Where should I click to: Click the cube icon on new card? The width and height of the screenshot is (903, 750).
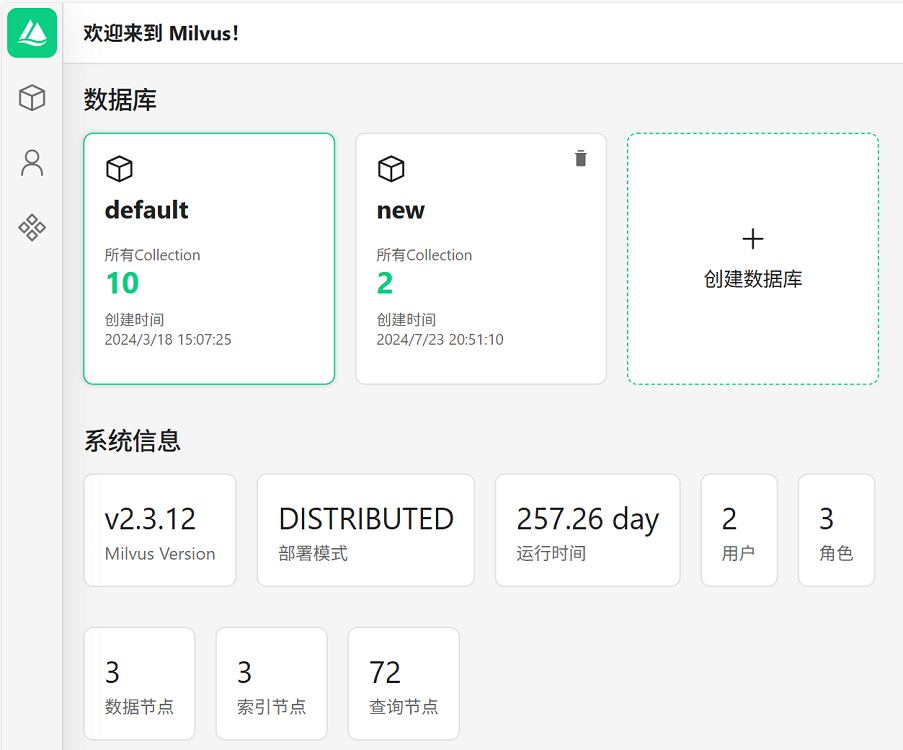(391, 169)
